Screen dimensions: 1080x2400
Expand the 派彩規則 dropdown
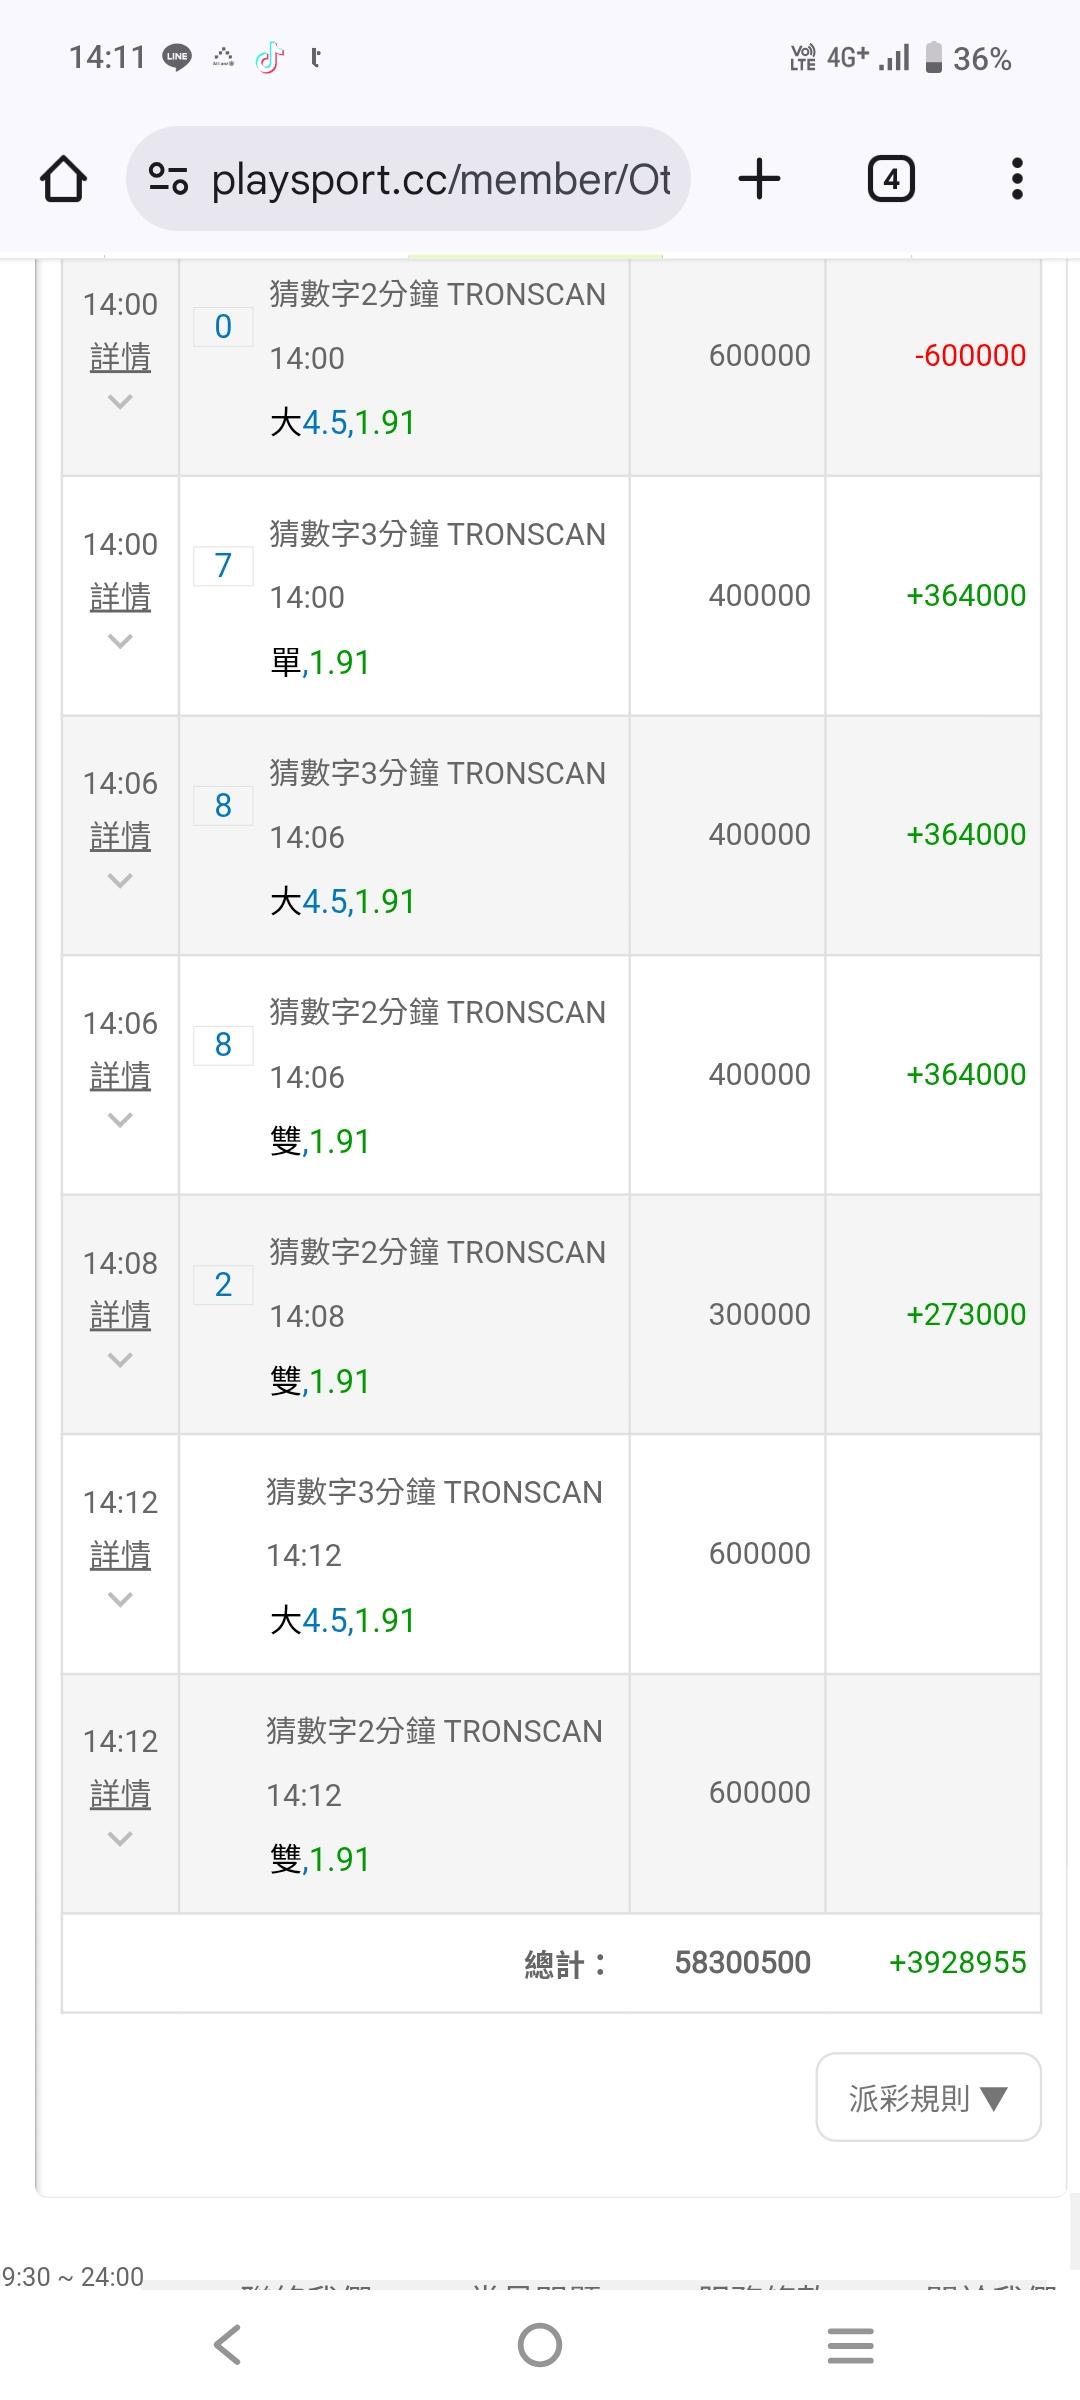click(x=928, y=2097)
